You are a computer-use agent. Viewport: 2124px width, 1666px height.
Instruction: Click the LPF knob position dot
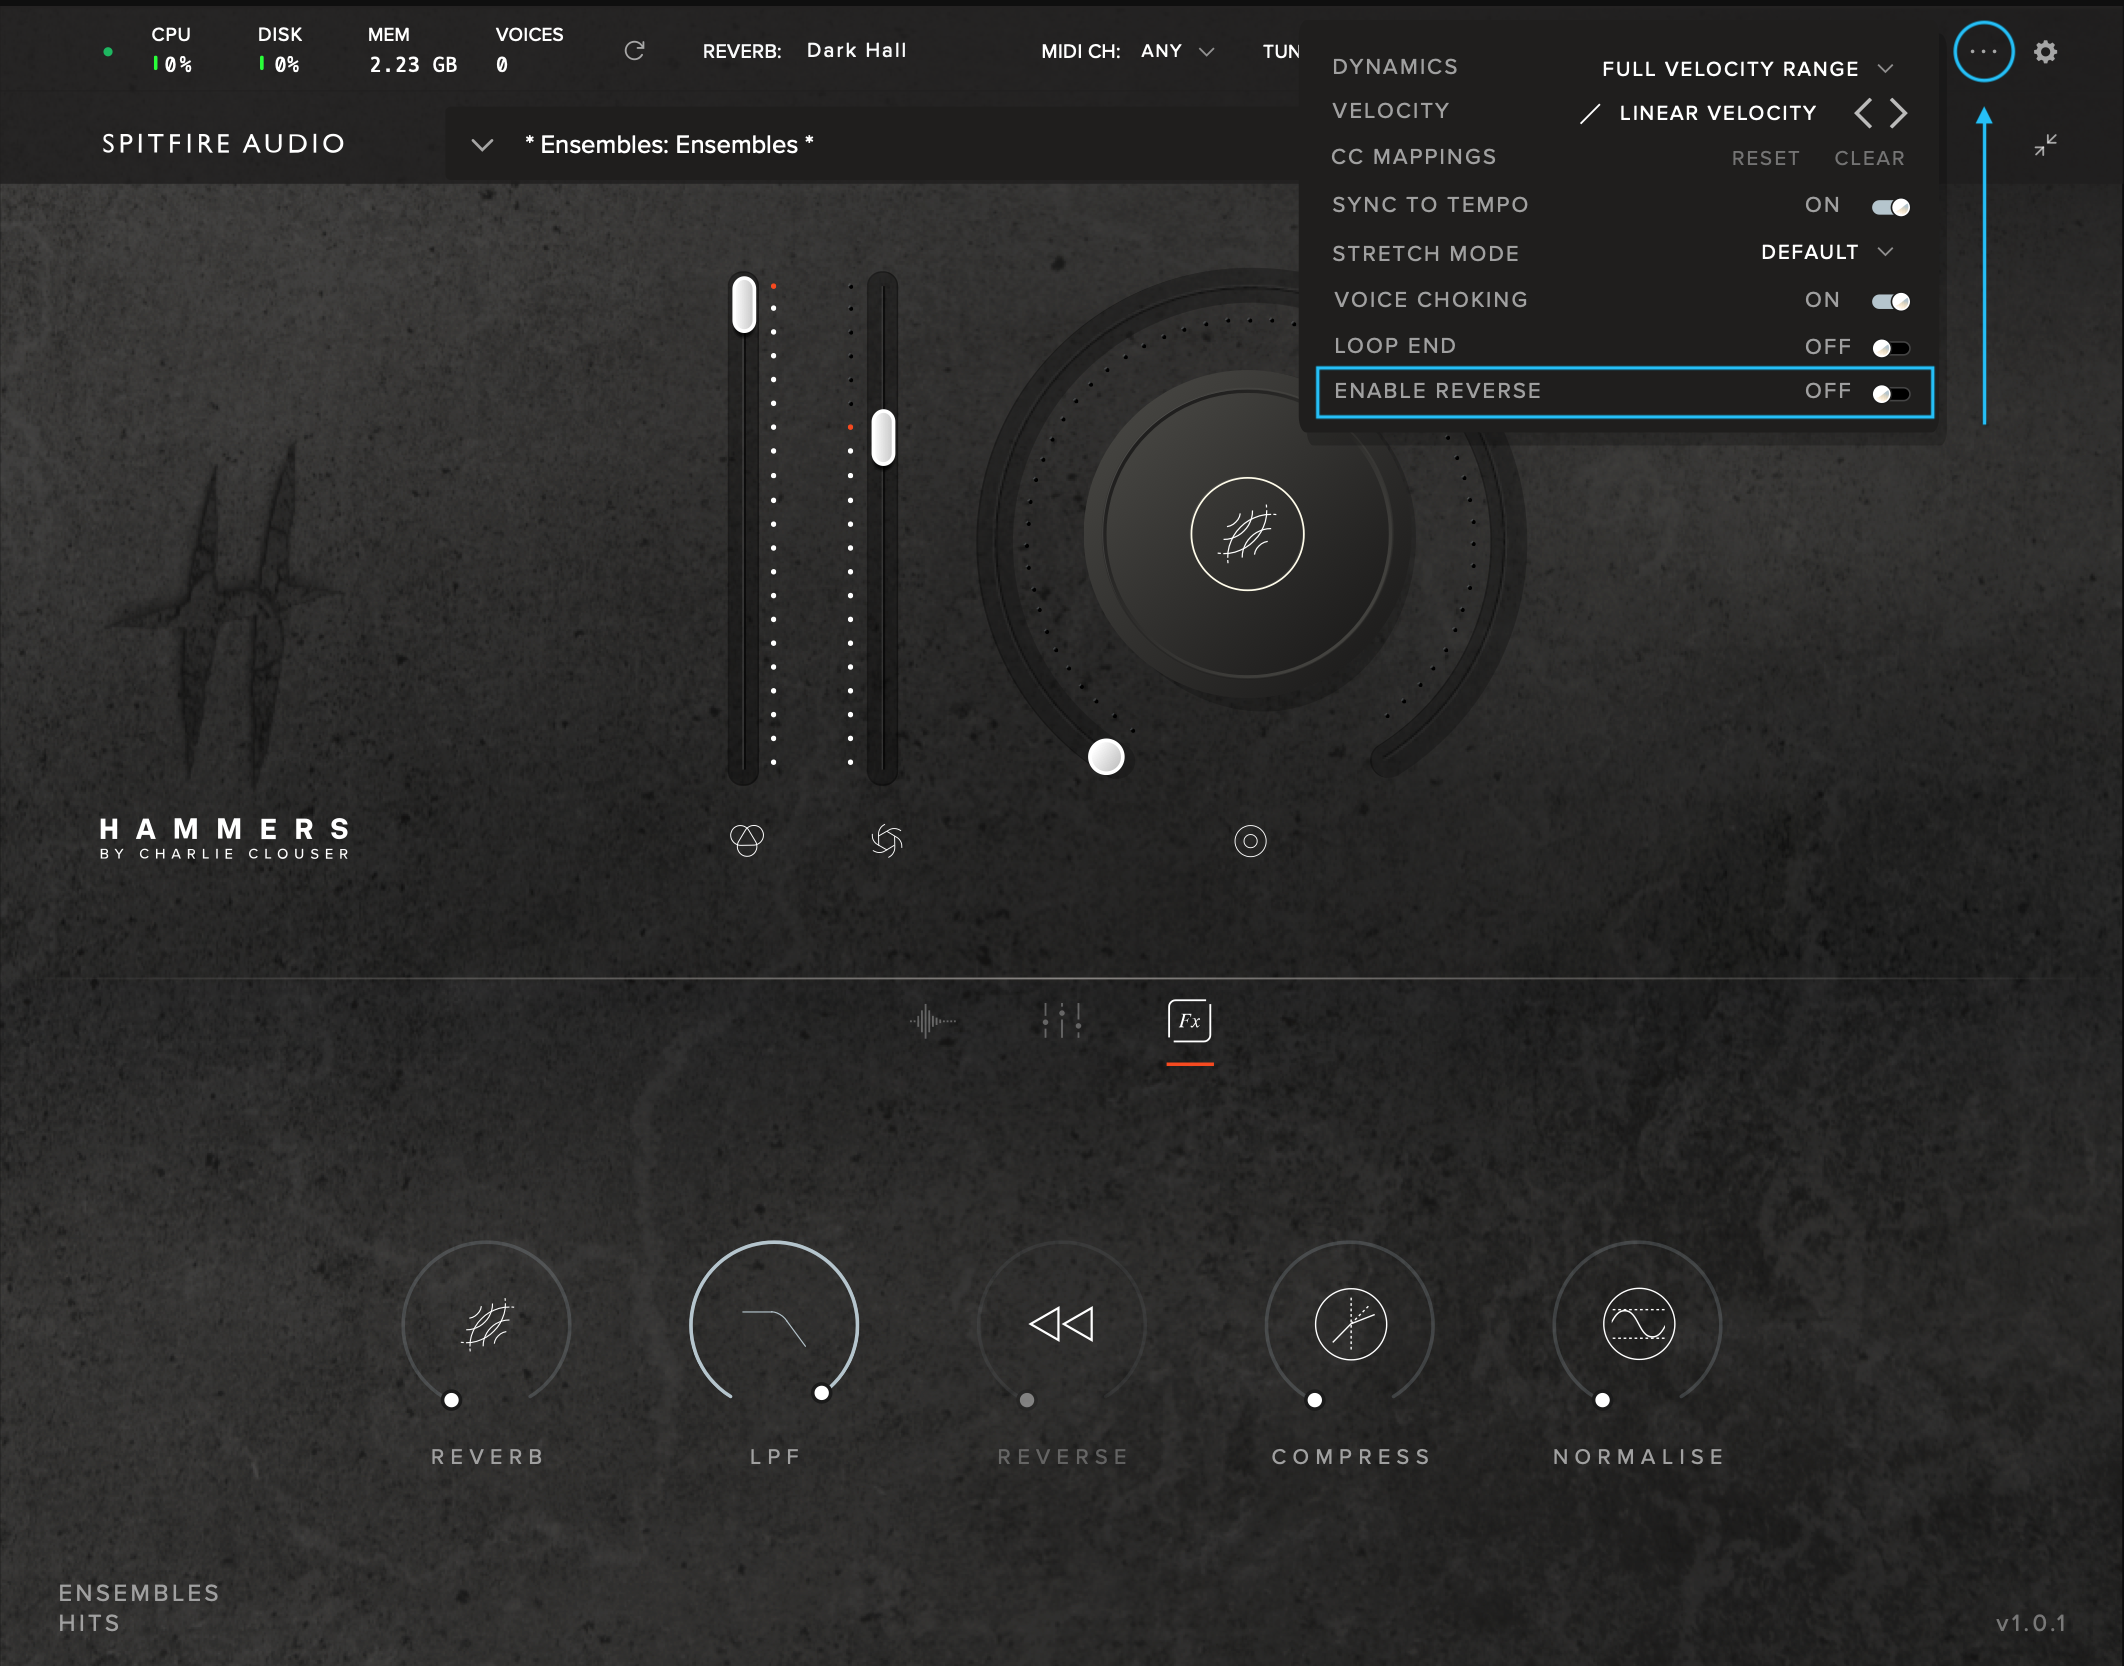click(x=821, y=1392)
